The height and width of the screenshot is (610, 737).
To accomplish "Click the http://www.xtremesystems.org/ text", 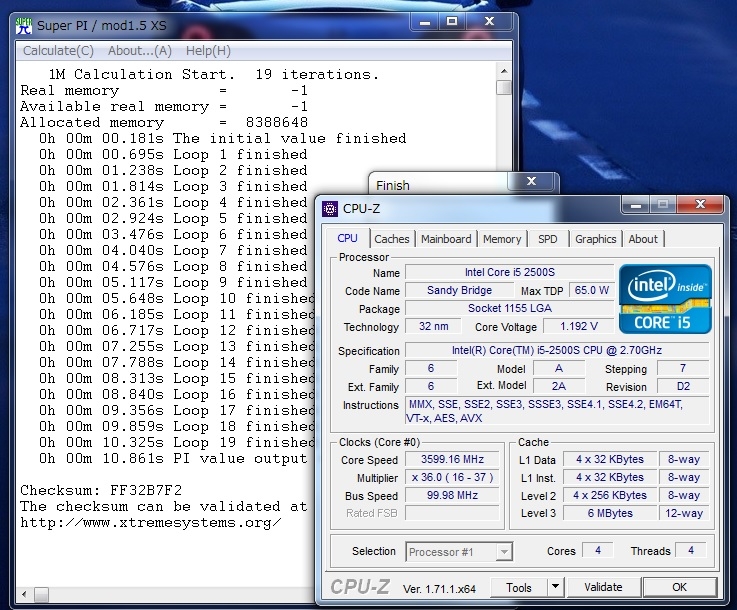I will 151,523.
